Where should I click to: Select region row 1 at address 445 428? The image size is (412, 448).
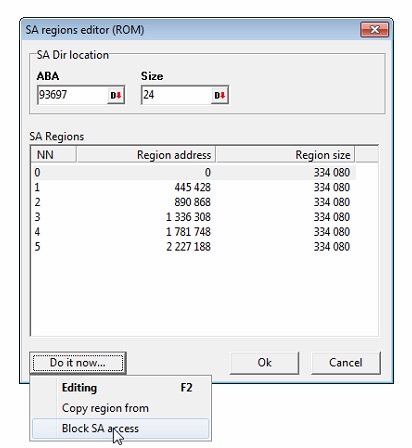pos(194,187)
